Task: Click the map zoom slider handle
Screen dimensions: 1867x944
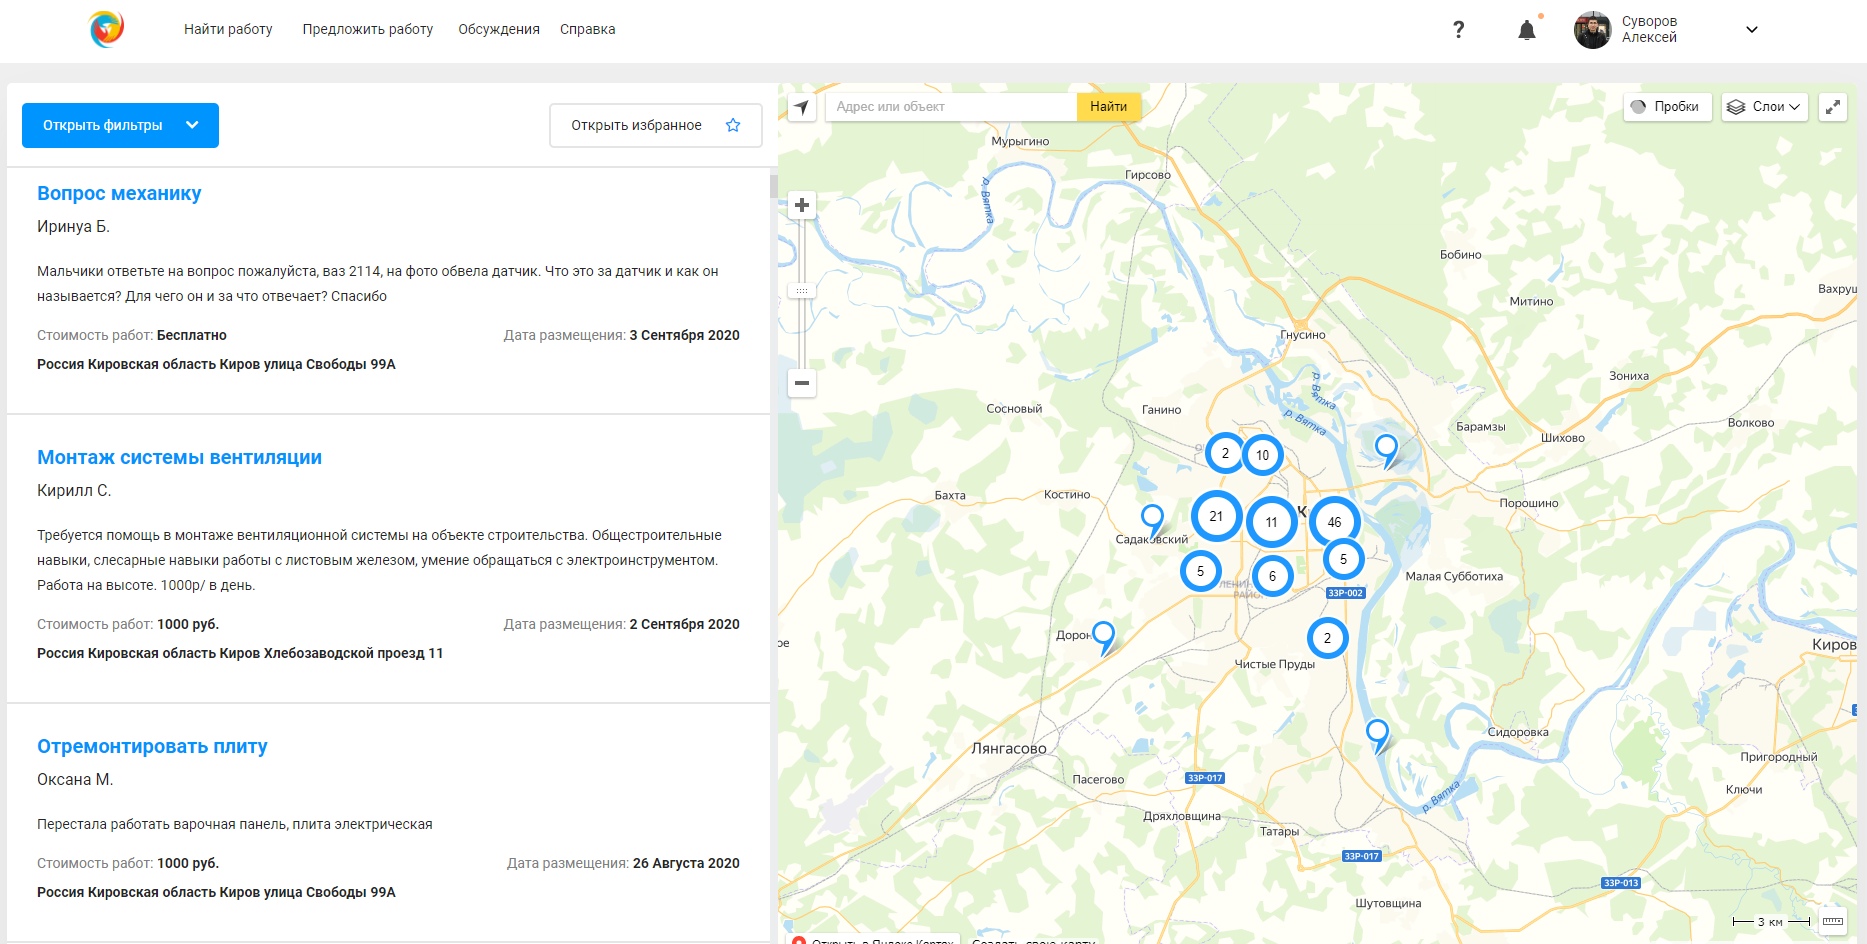Action: [802, 291]
